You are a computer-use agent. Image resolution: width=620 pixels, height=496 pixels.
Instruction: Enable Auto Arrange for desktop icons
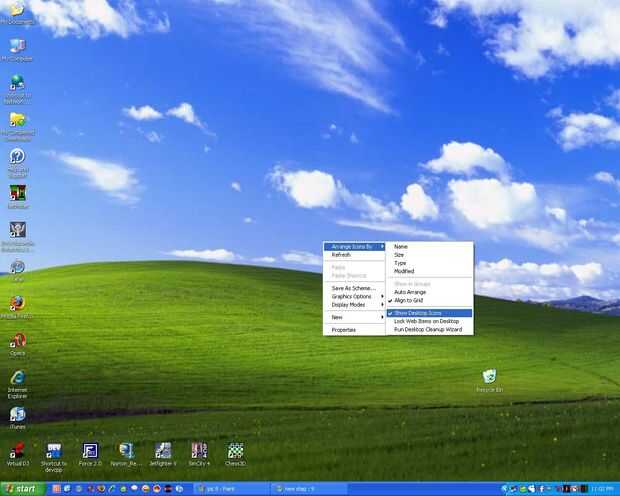[x=429, y=292]
